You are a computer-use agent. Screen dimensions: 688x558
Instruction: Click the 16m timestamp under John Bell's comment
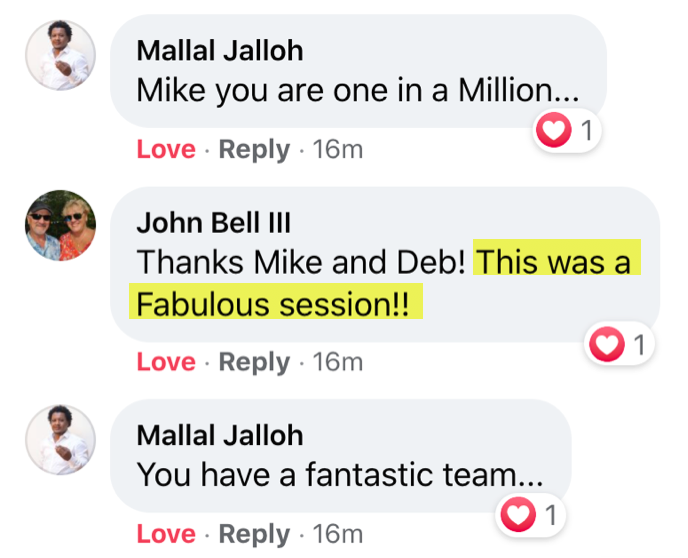point(337,362)
